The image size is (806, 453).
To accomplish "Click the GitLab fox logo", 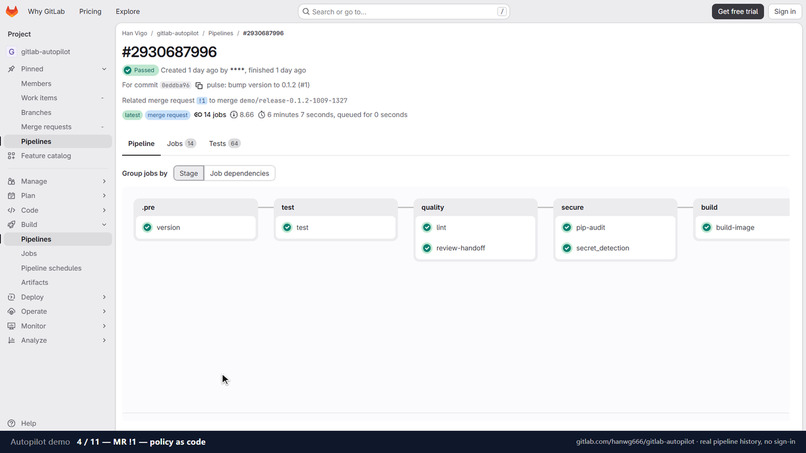I will (x=12, y=11).
